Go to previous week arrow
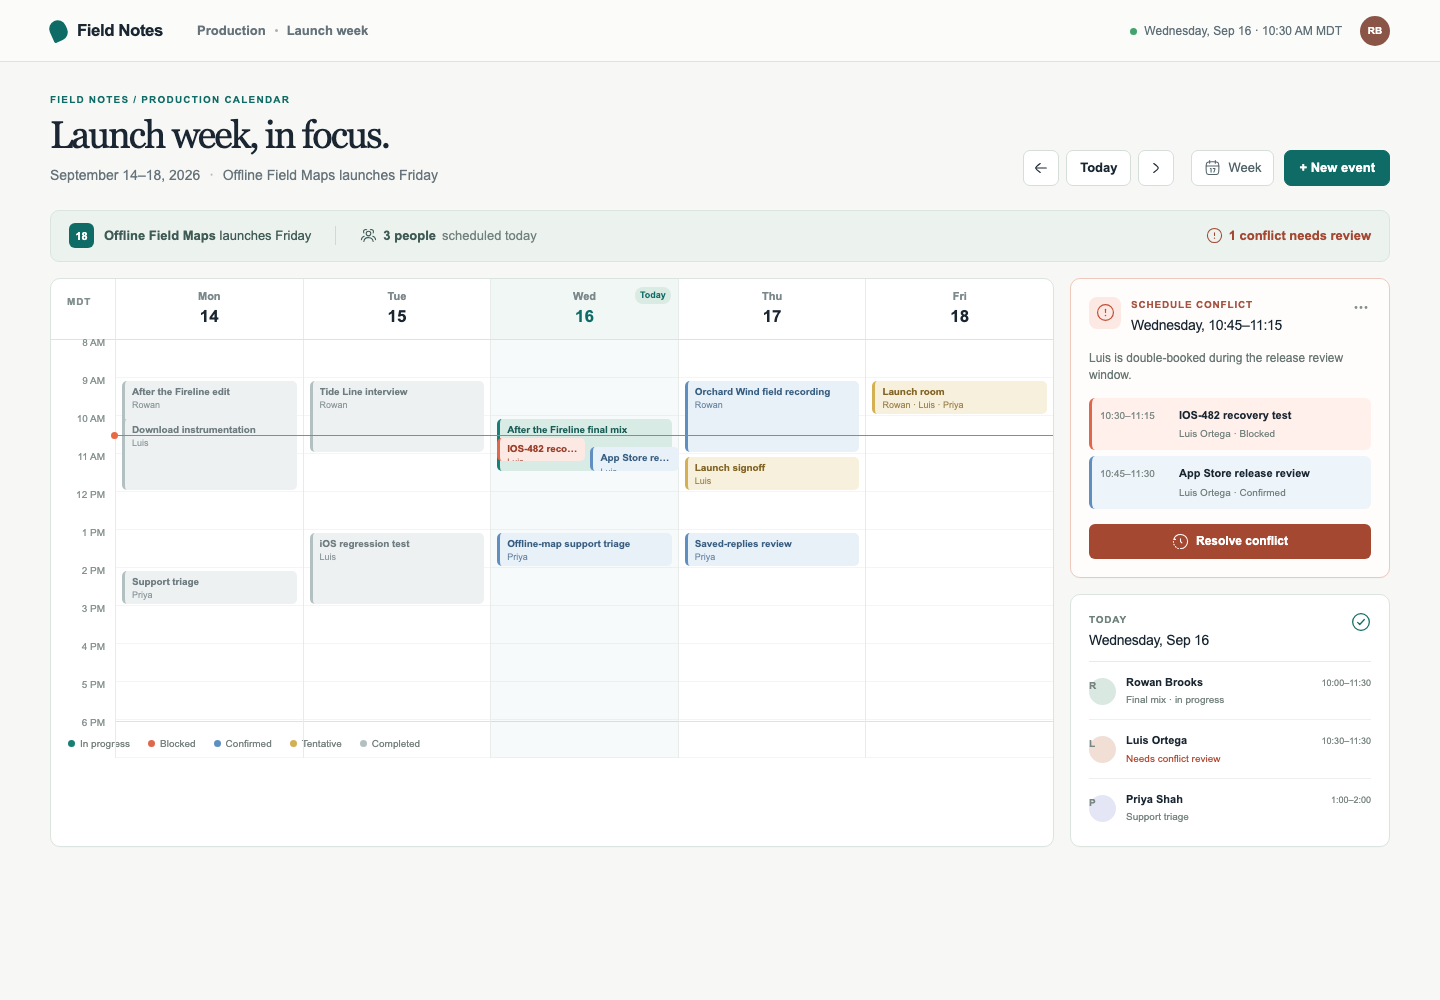This screenshot has height=1000, width=1440. pos(1041,168)
